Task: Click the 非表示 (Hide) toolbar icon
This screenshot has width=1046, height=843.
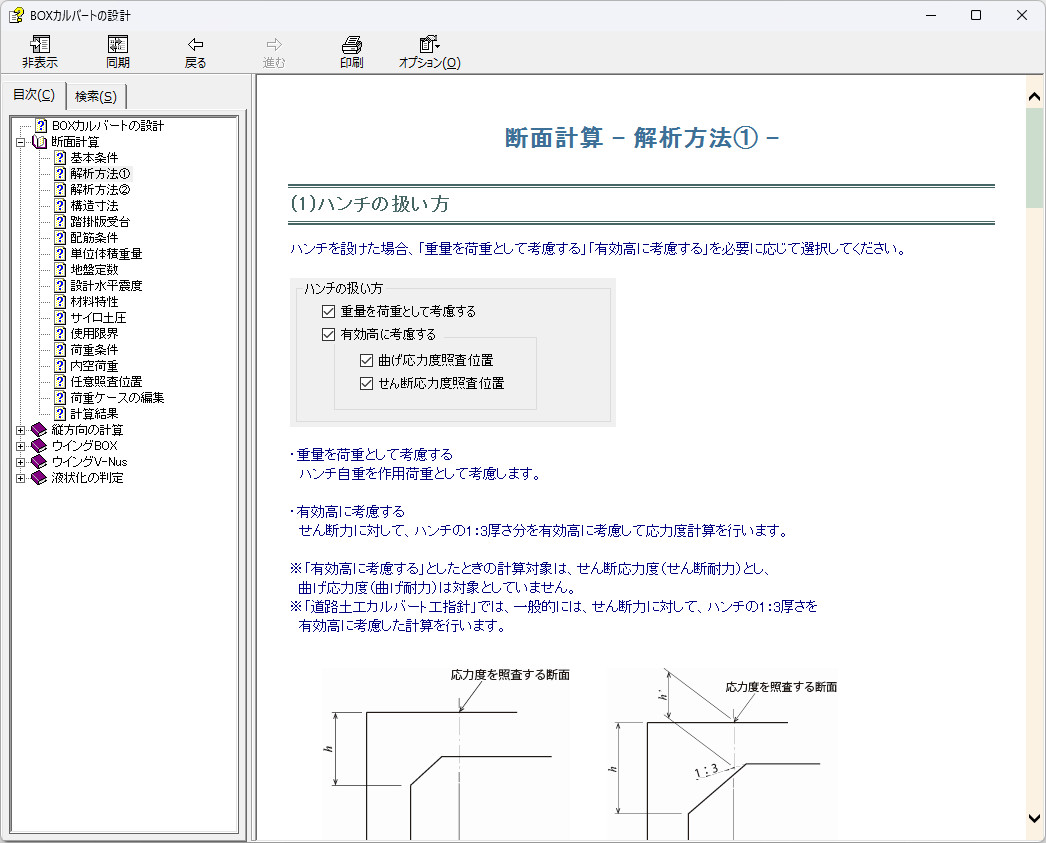Action: (40, 45)
